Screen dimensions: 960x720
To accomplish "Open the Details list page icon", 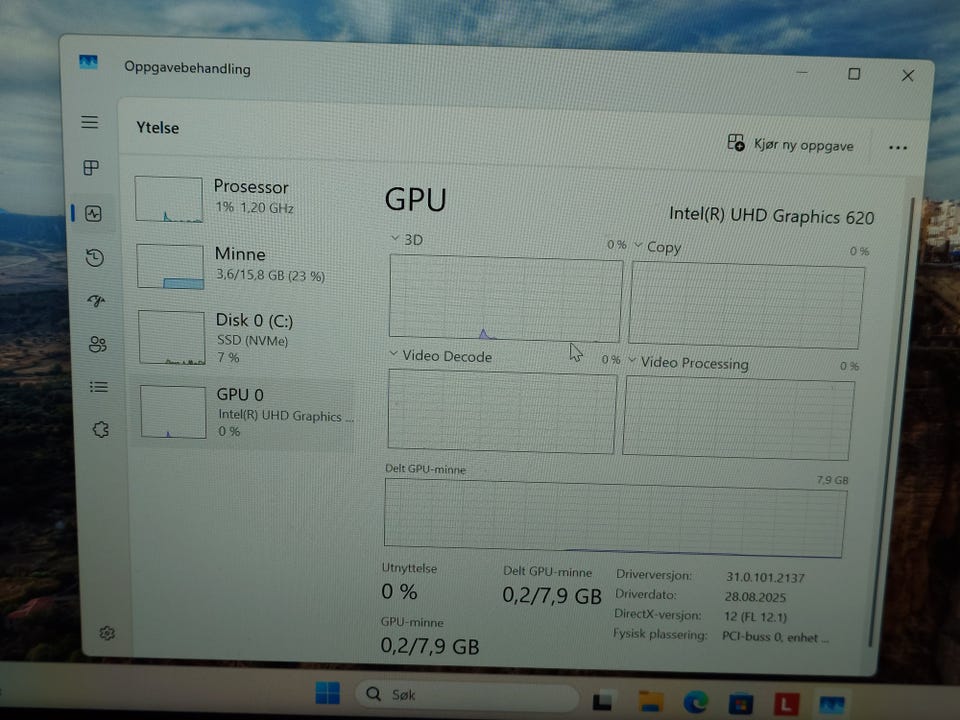I will coord(99,387).
